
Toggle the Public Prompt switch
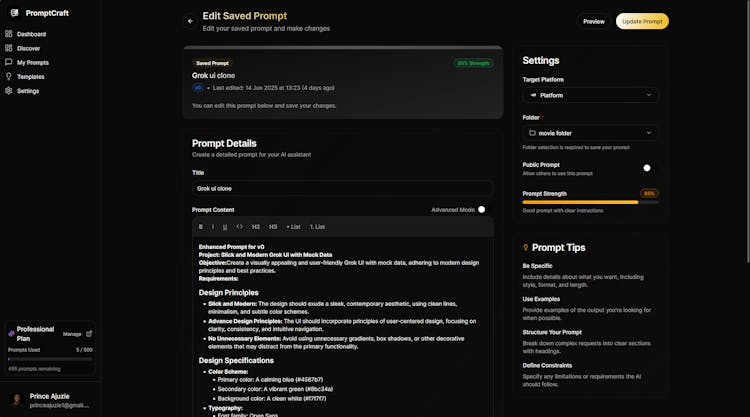tap(648, 168)
